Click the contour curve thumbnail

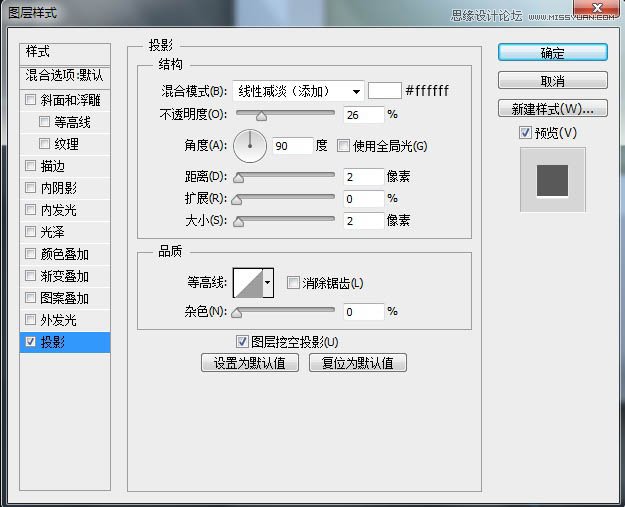click(x=248, y=283)
